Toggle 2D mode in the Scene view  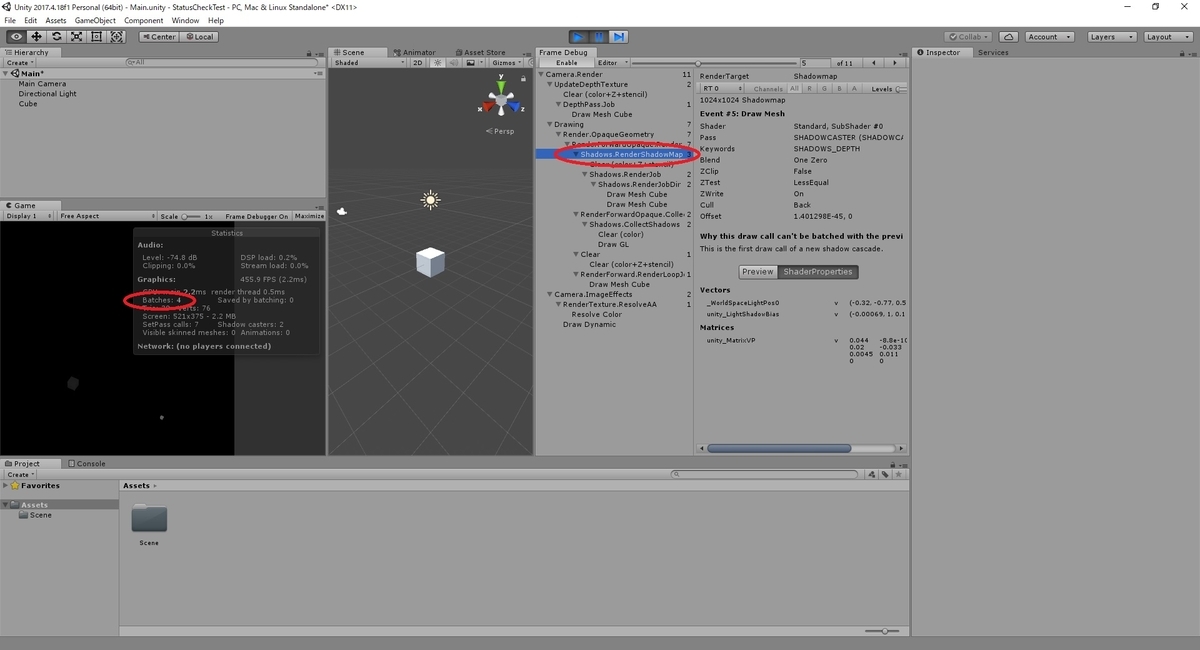click(x=418, y=61)
